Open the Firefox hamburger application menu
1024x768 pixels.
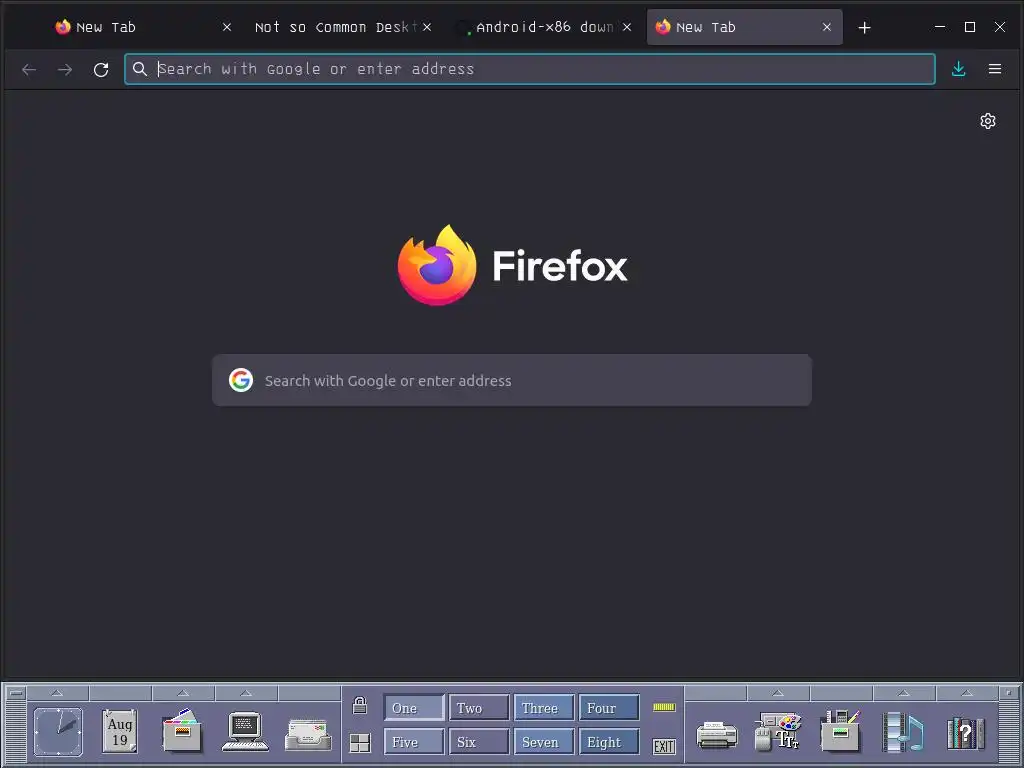995,69
